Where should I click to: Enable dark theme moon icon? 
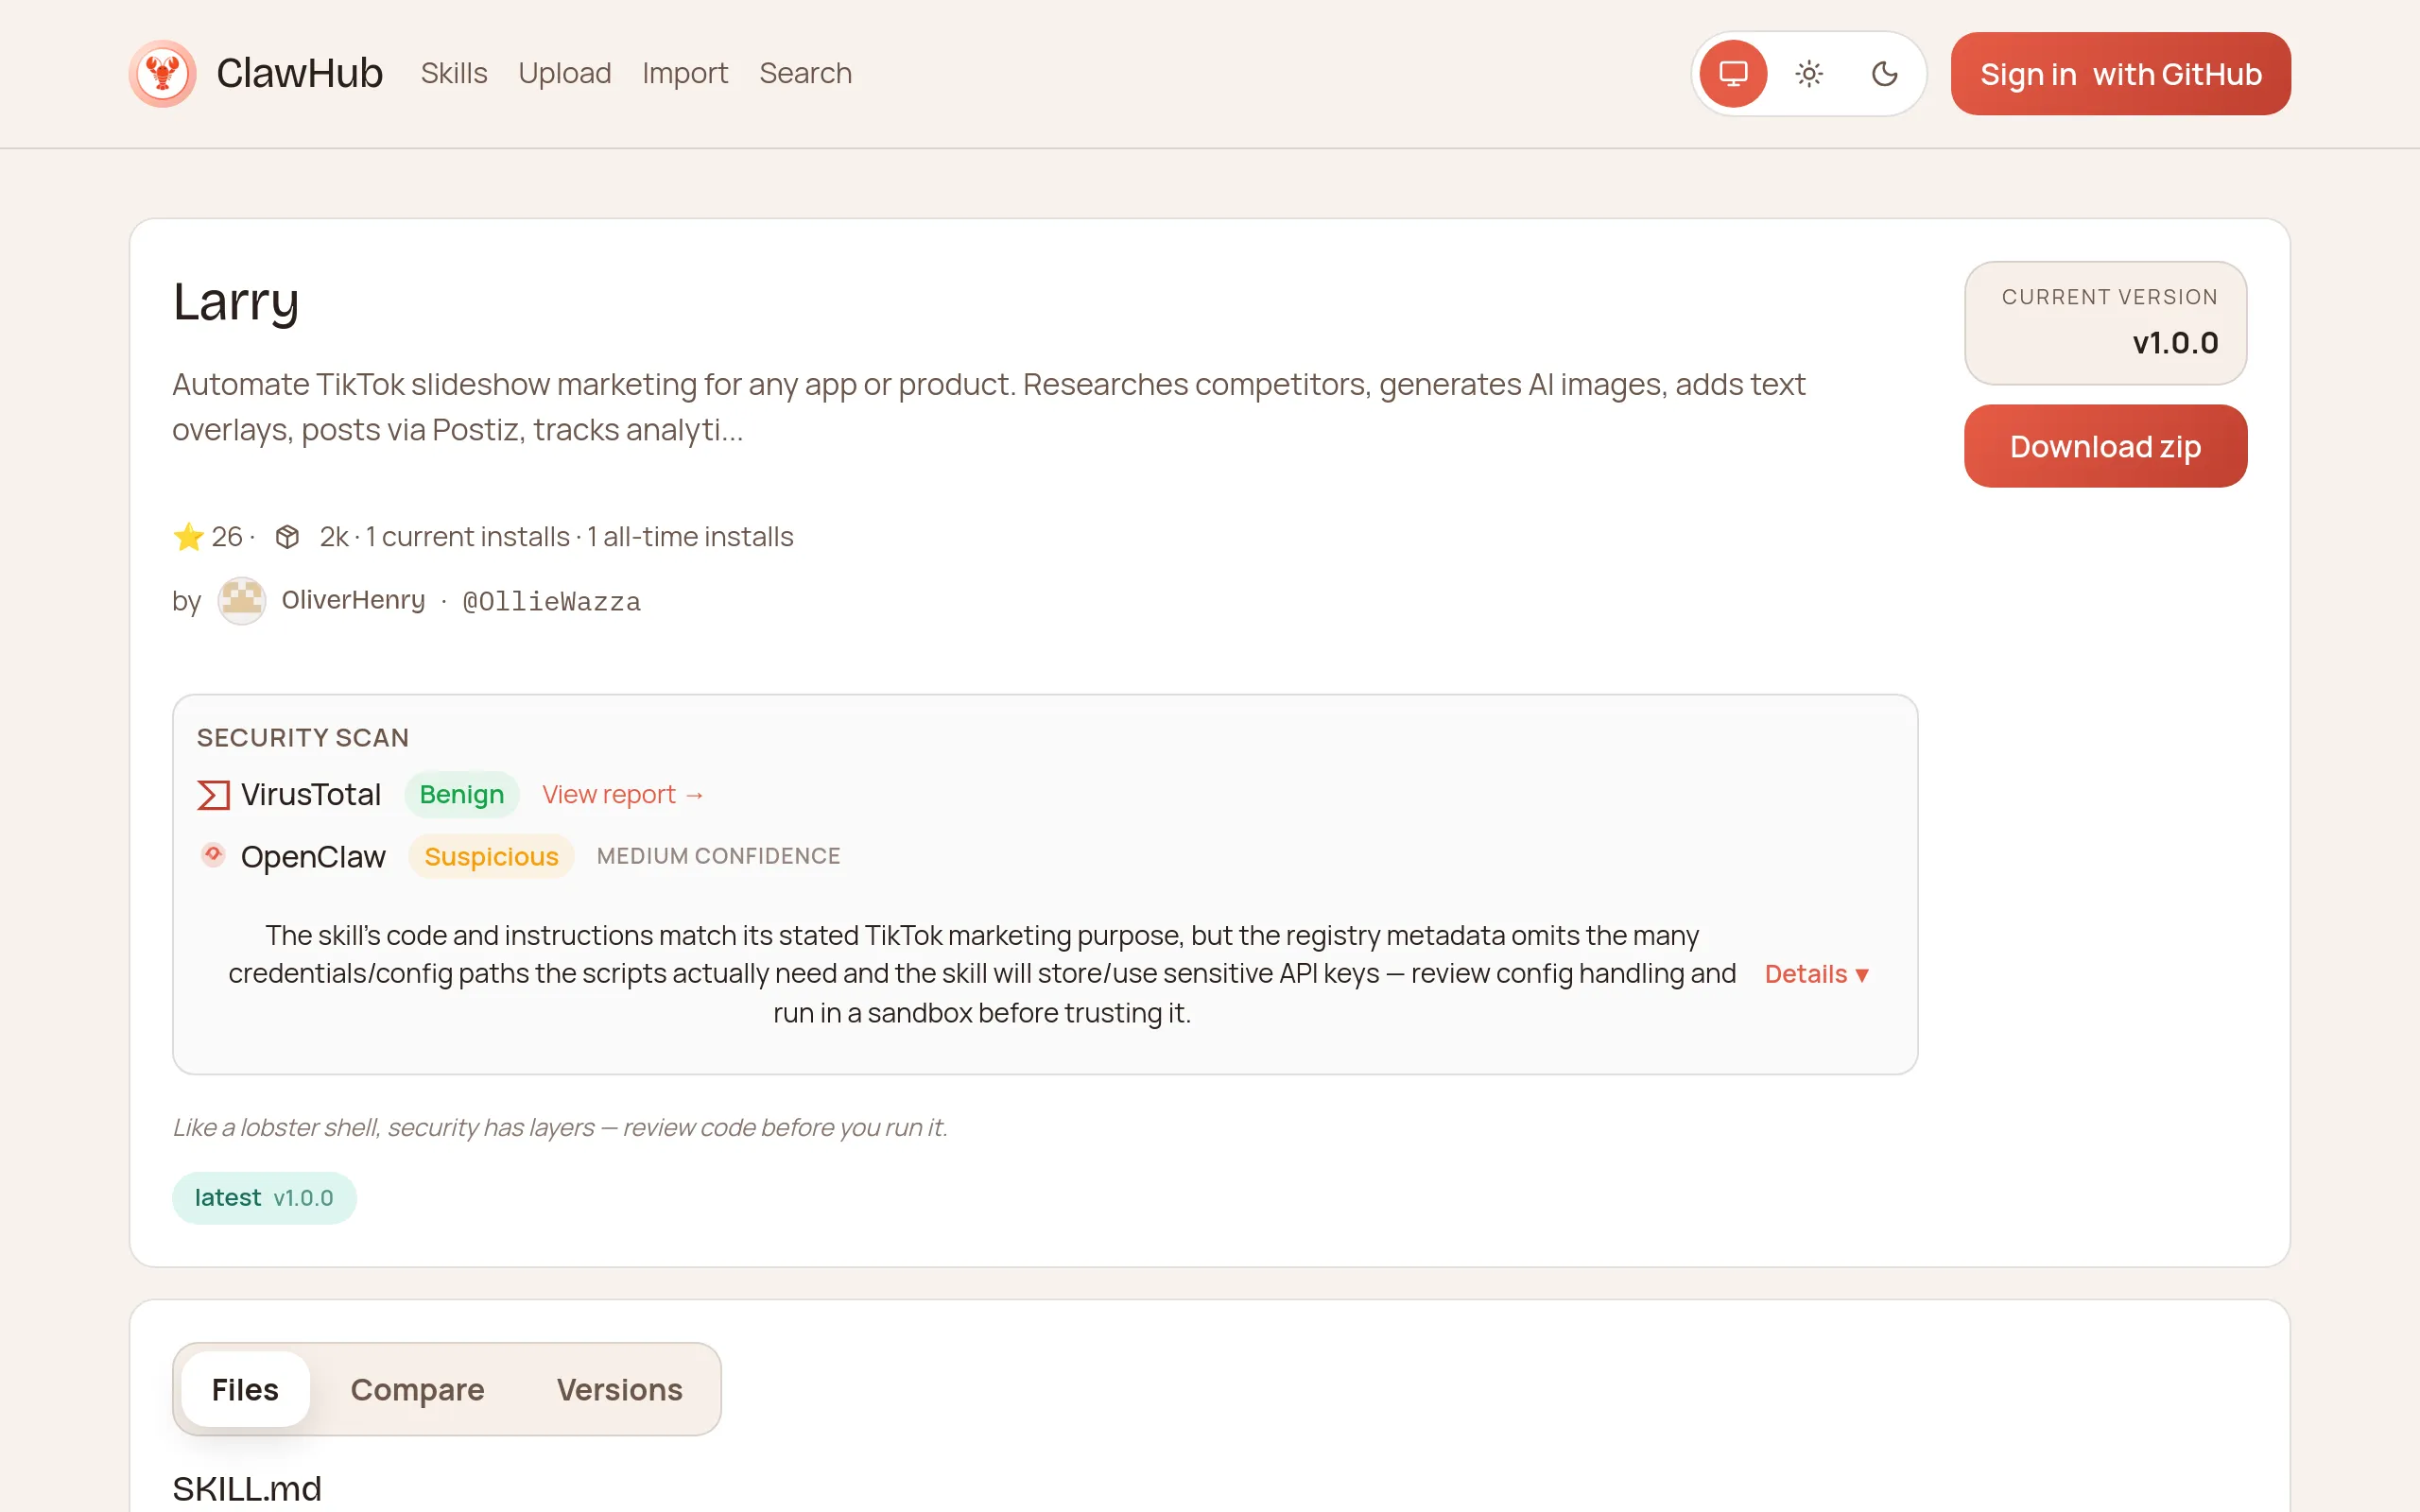click(x=1884, y=73)
